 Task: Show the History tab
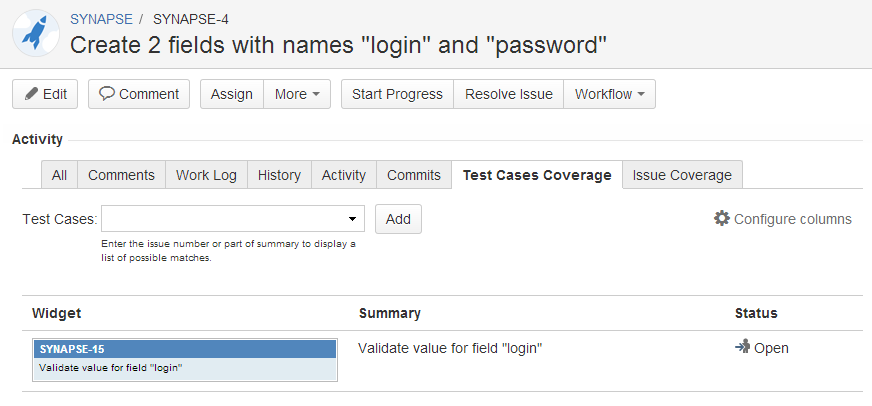click(279, 175)
